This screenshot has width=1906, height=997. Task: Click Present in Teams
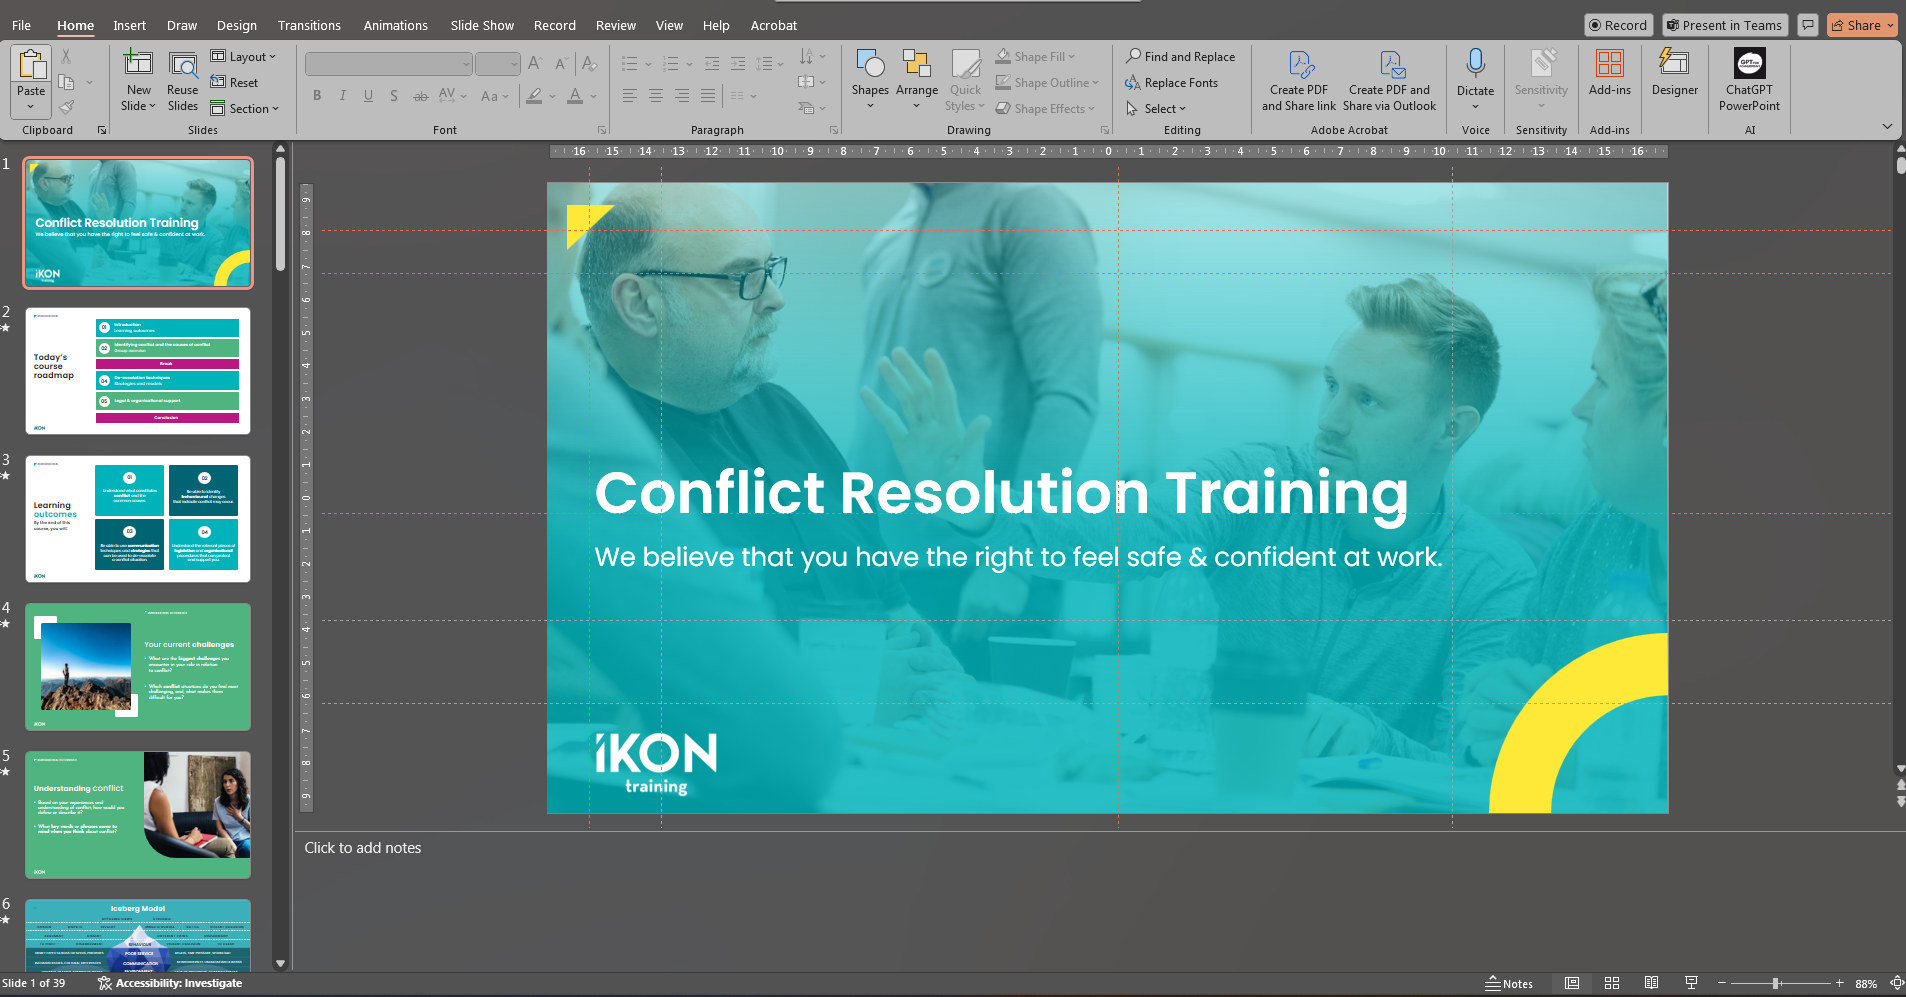(1725, 25)
